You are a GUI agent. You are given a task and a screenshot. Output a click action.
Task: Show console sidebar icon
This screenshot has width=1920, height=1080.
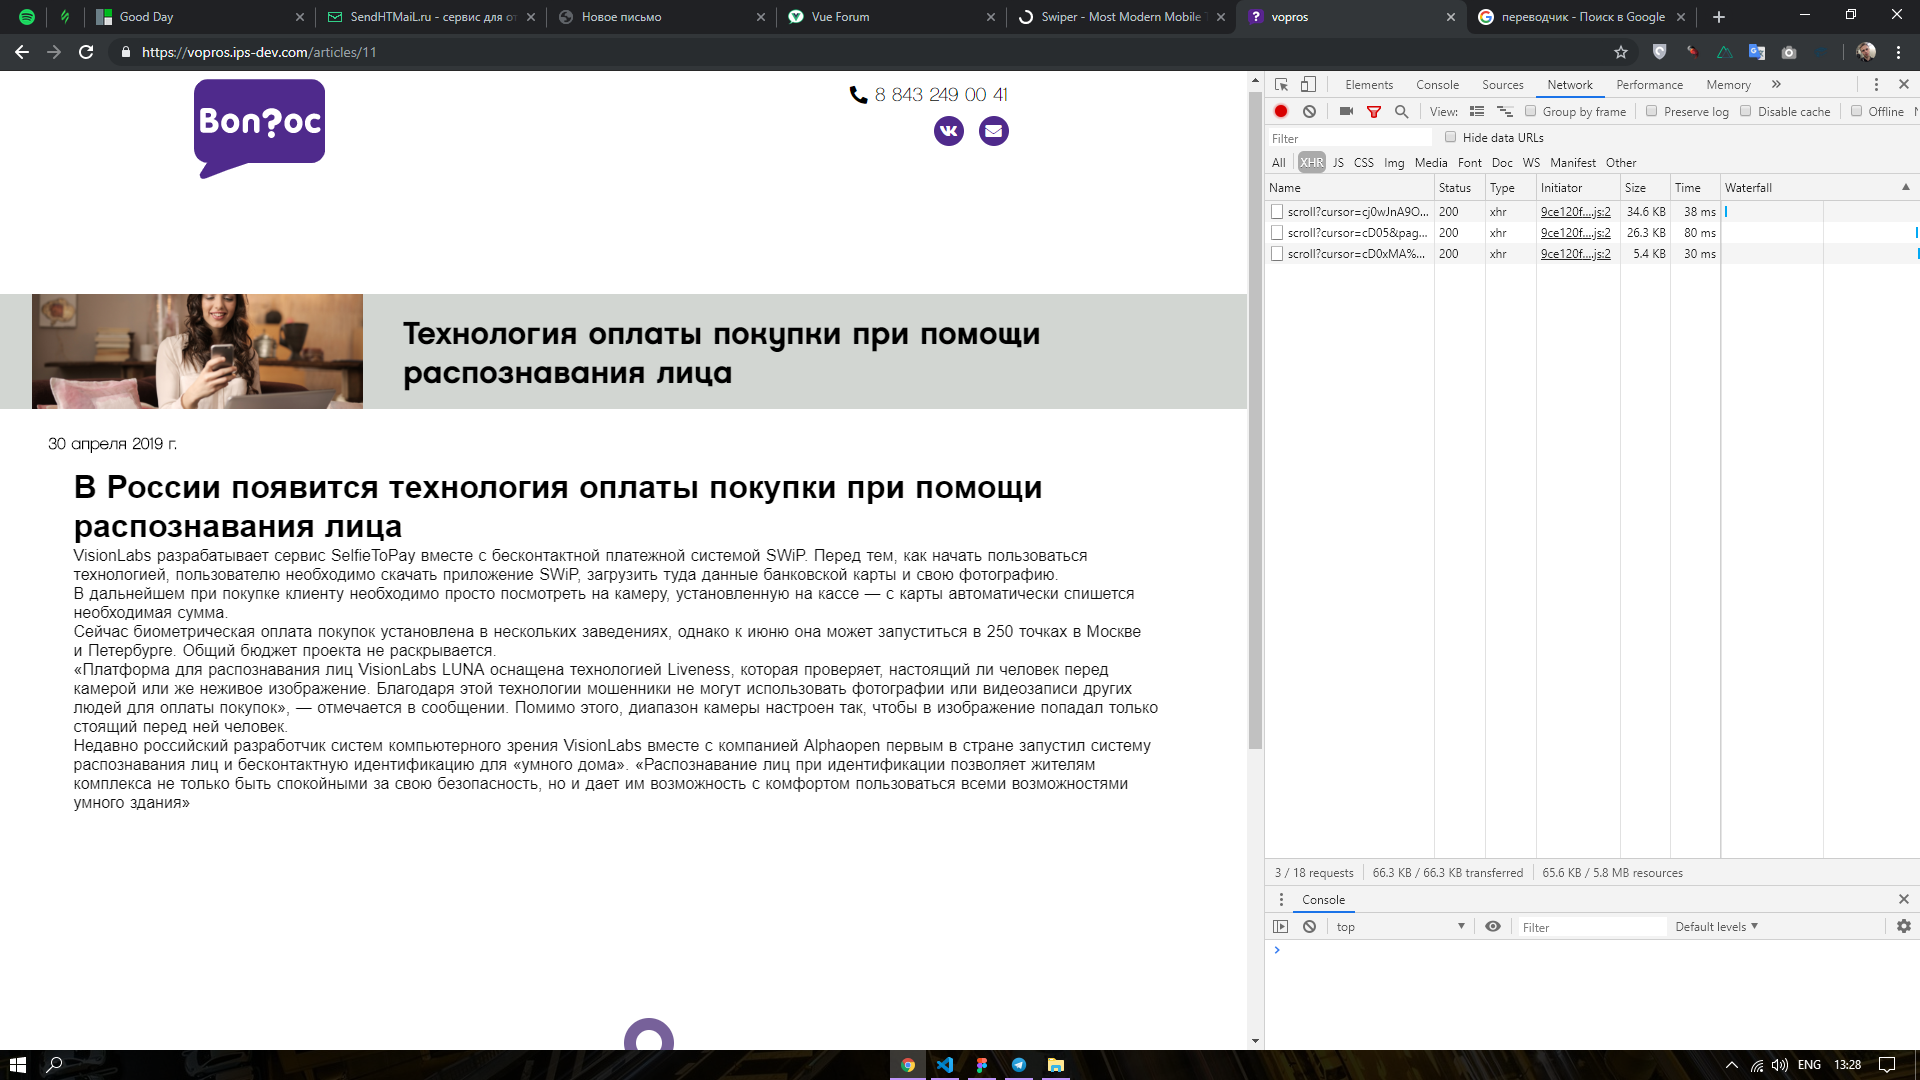(x=1281, y=927)
